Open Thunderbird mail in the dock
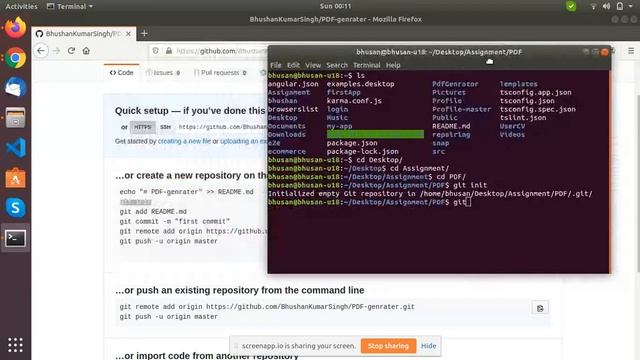Viewport: 640px width, 360px height. 16,87
